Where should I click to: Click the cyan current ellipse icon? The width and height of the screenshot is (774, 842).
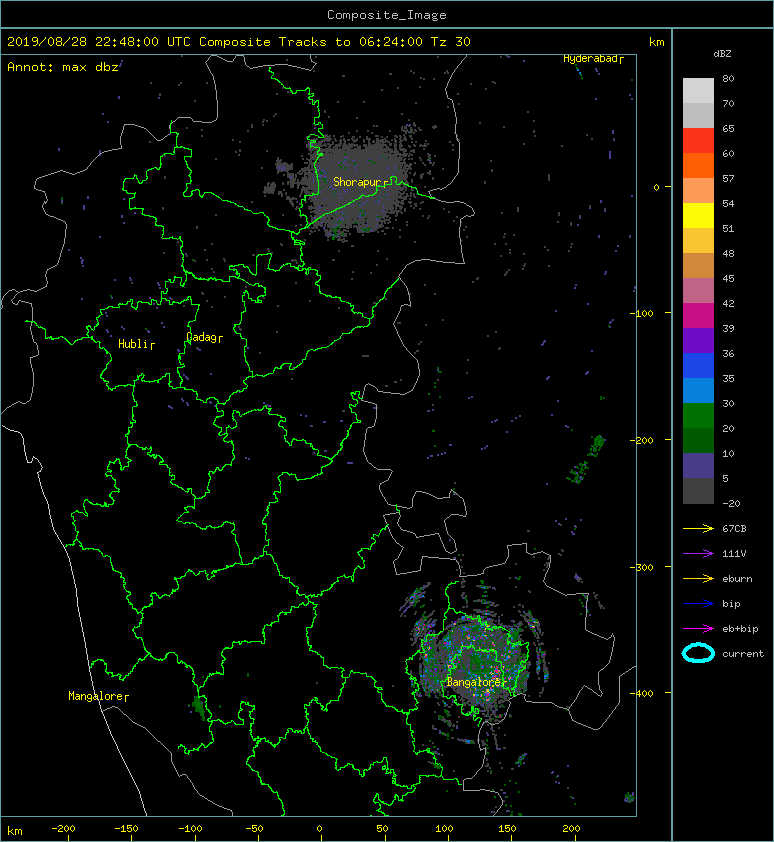pos(698,653)
